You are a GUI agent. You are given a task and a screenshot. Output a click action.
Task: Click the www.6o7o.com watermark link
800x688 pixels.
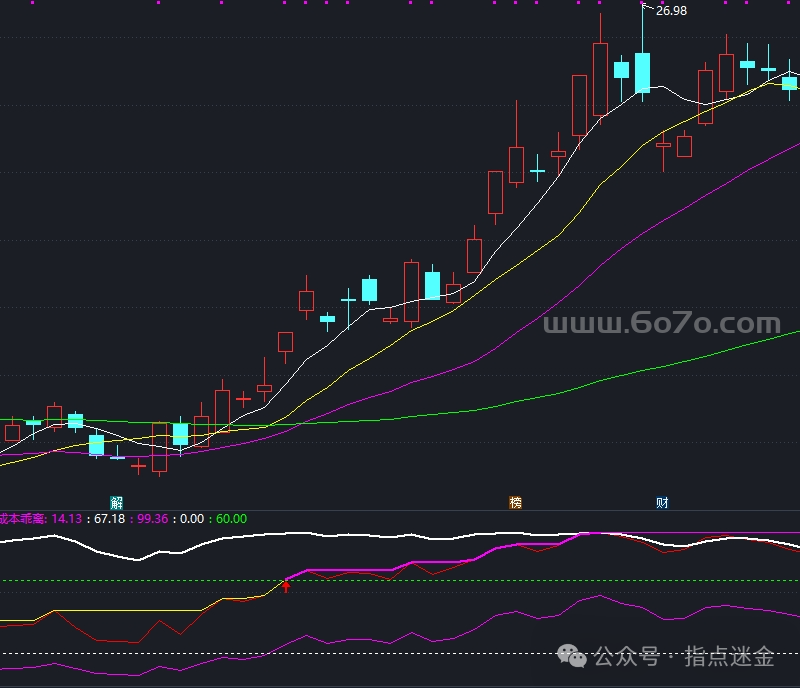tap(661, 324)
